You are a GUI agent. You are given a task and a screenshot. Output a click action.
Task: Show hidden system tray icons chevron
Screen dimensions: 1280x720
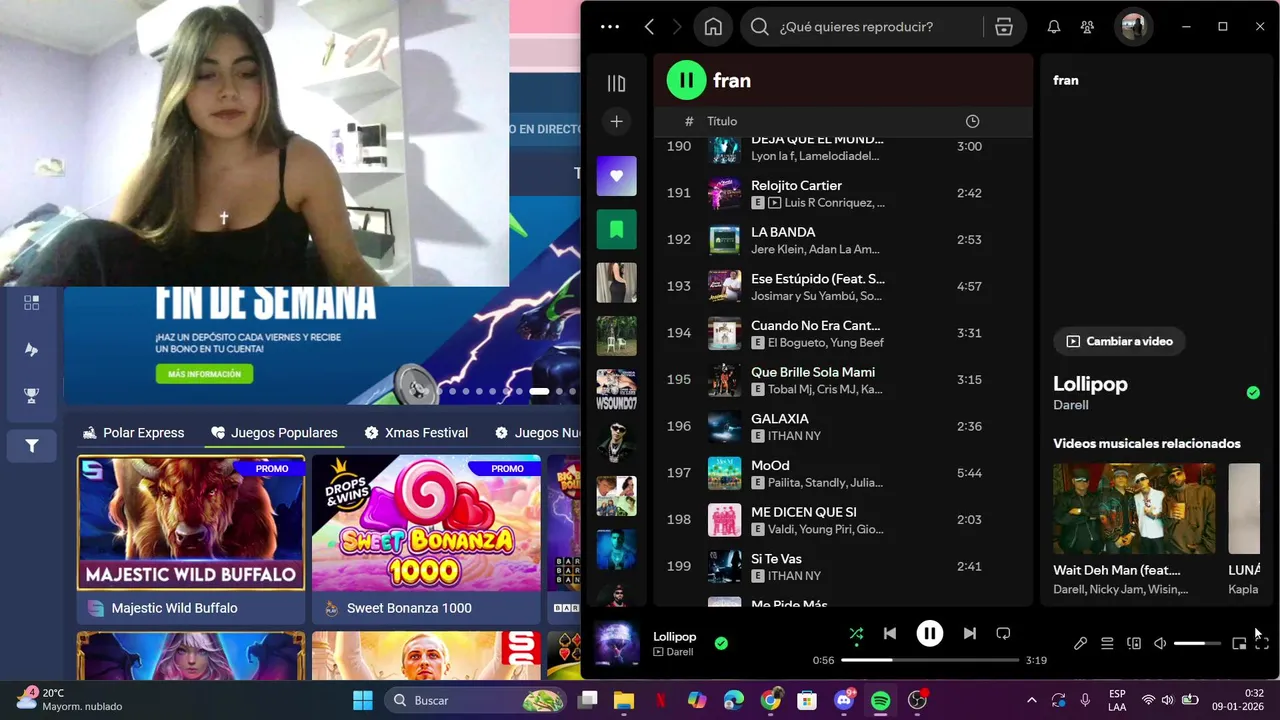[1031, 700]
